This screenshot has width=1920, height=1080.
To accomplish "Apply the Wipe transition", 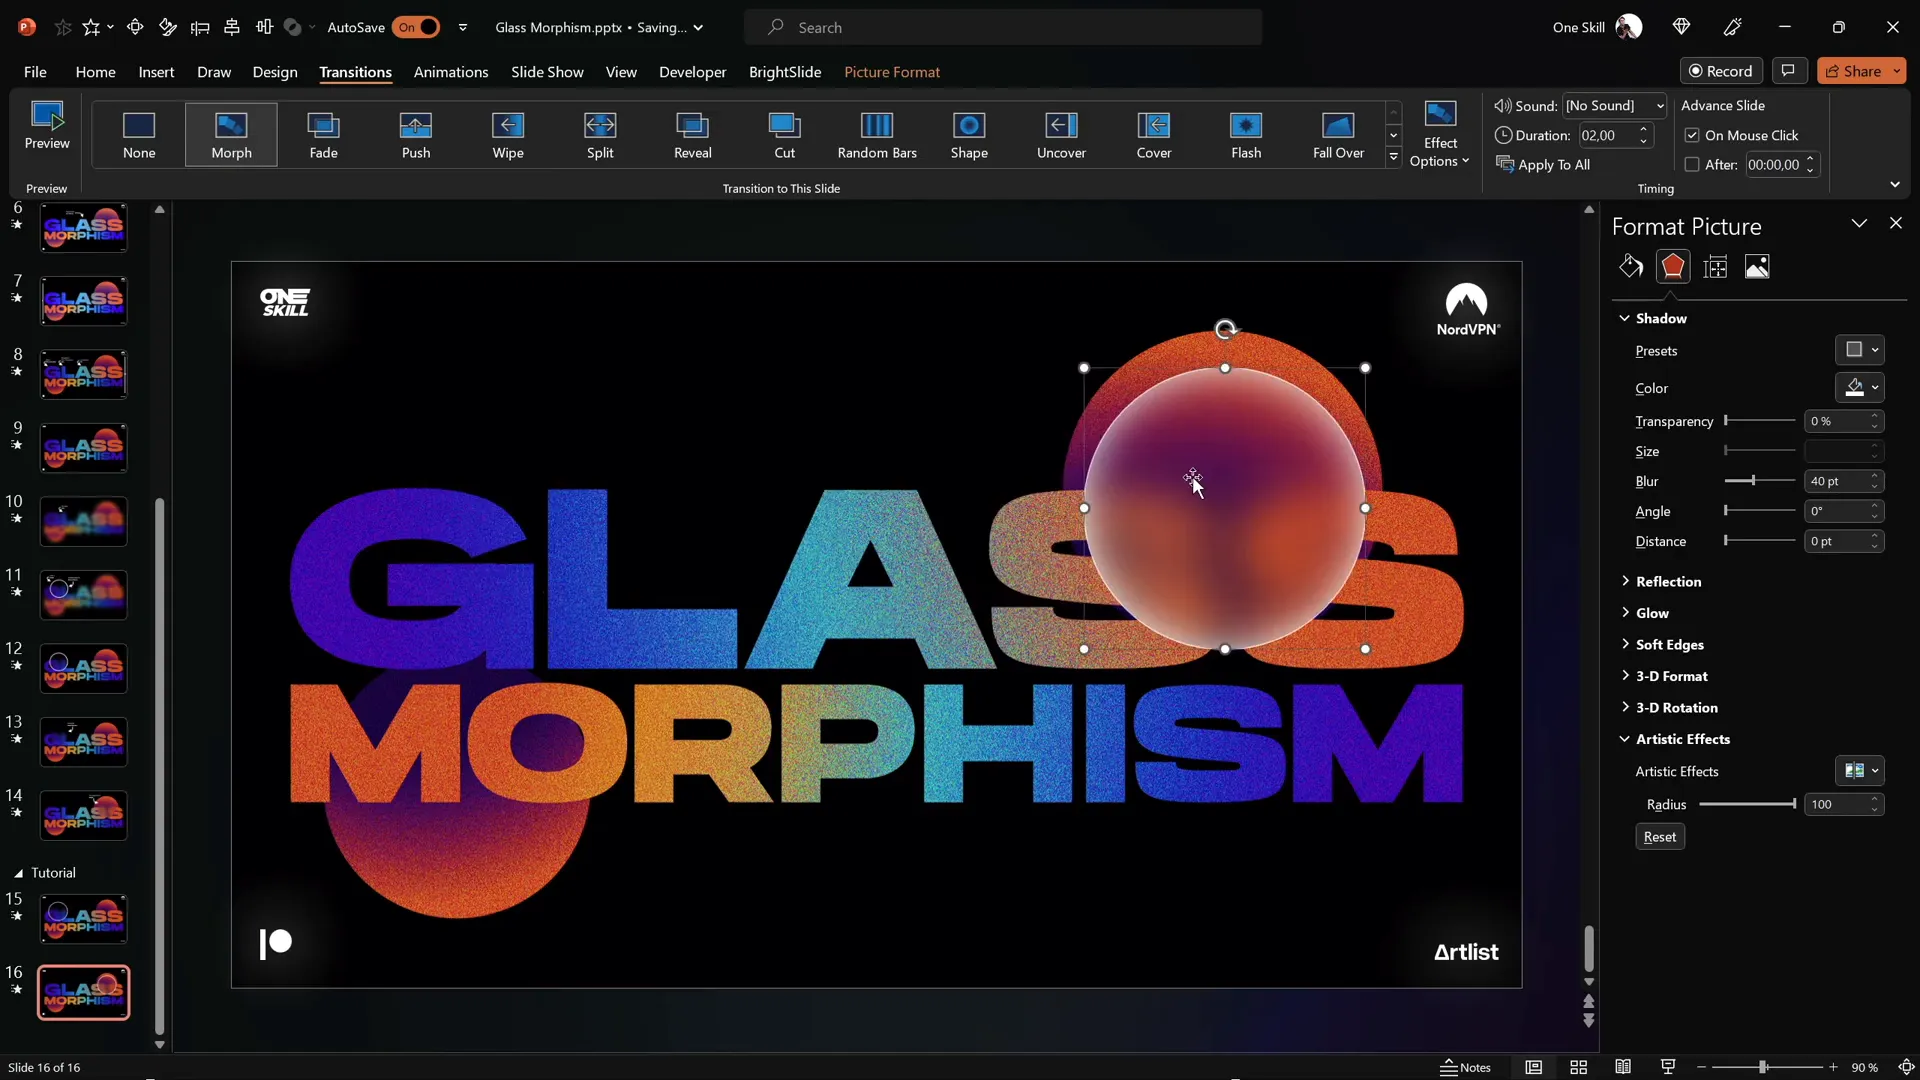I will [x=508, y=134].
